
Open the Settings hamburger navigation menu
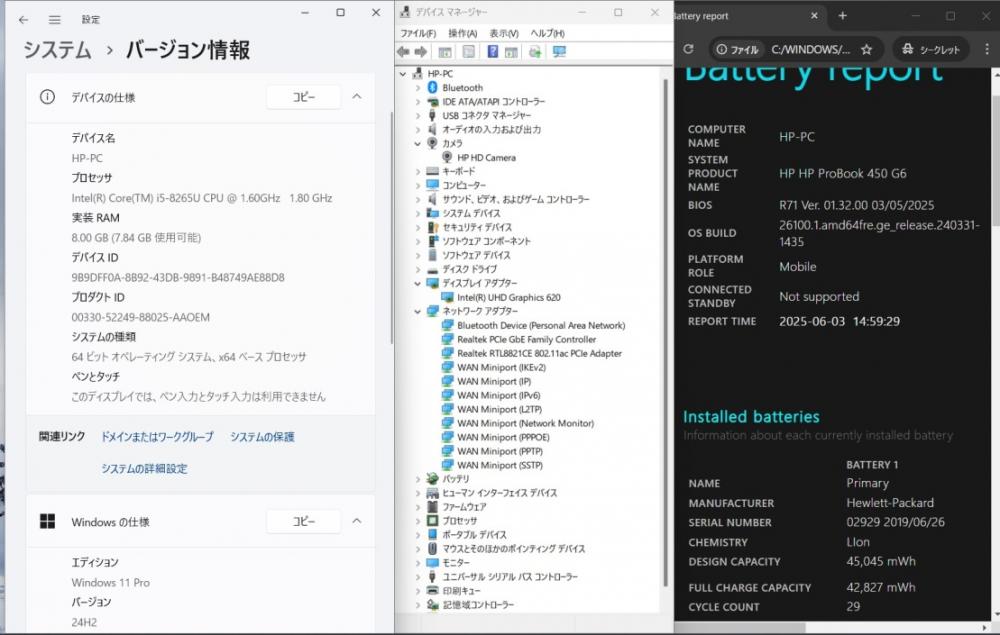point(55,20)
